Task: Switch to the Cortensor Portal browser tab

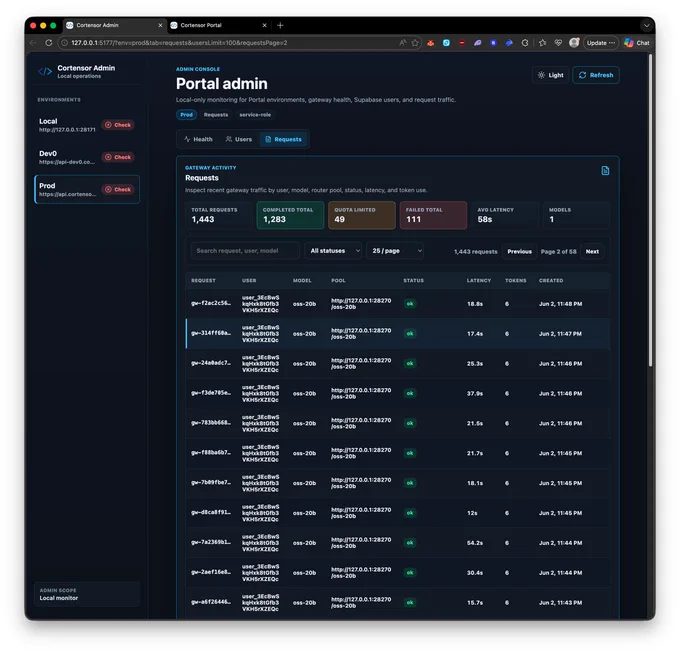Action: (x=219, y=25)
